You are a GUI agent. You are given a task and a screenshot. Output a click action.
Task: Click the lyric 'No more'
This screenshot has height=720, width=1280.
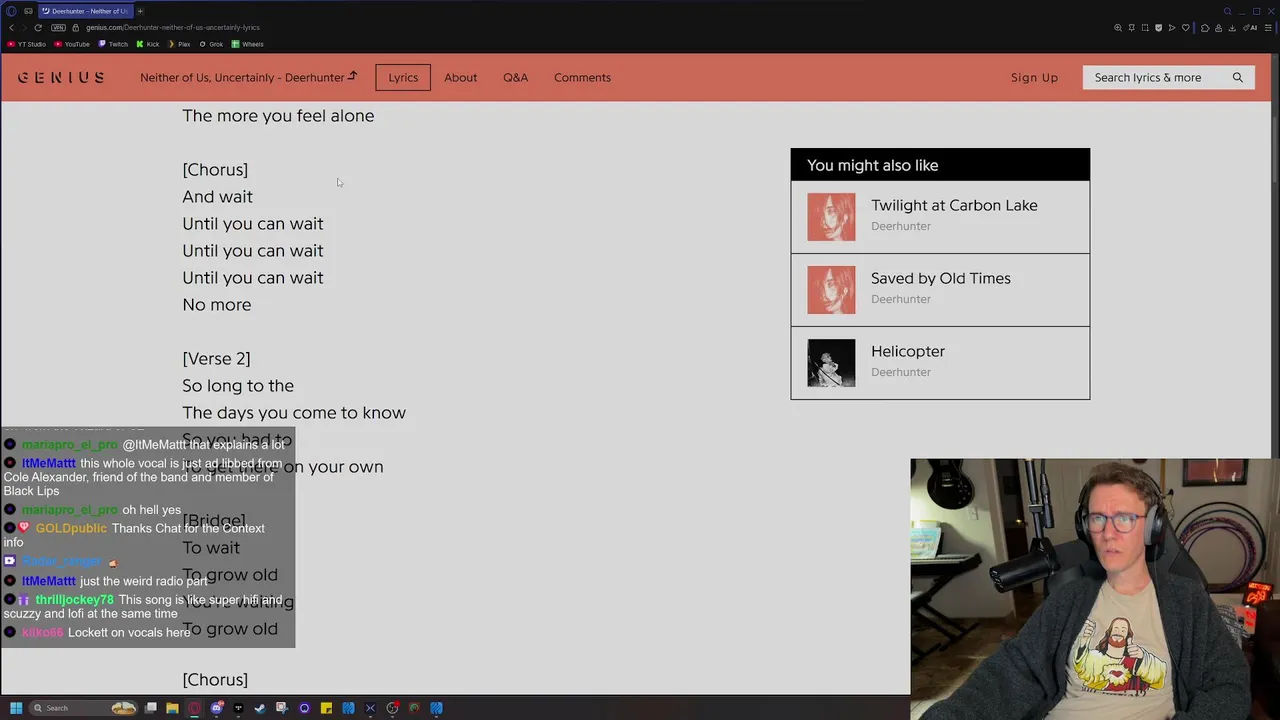pyautogui.click(x=216, y=304)
